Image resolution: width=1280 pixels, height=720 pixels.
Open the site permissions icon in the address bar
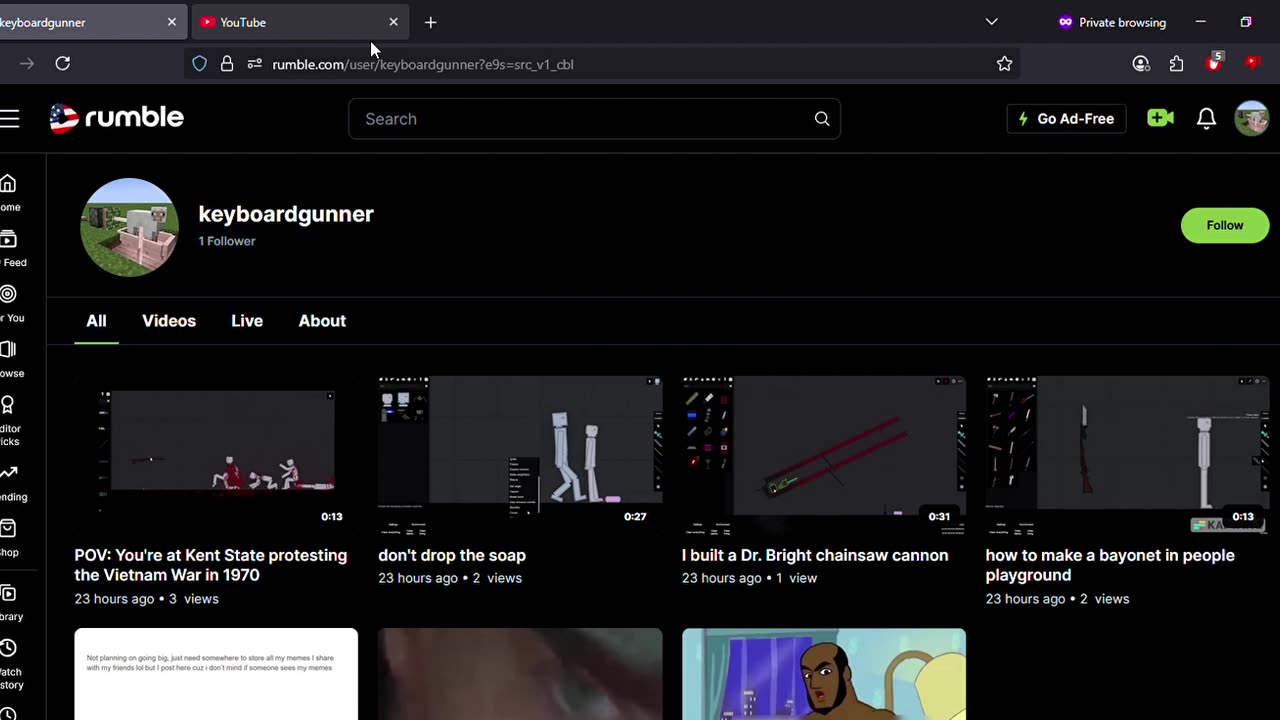[x=254, y=64]
